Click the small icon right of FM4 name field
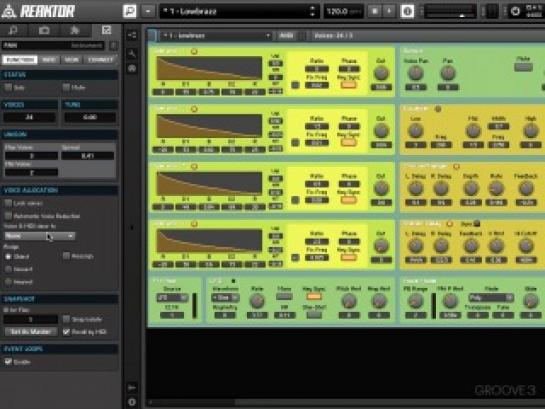This screenshot has height=409, width=545. (113, 46)
